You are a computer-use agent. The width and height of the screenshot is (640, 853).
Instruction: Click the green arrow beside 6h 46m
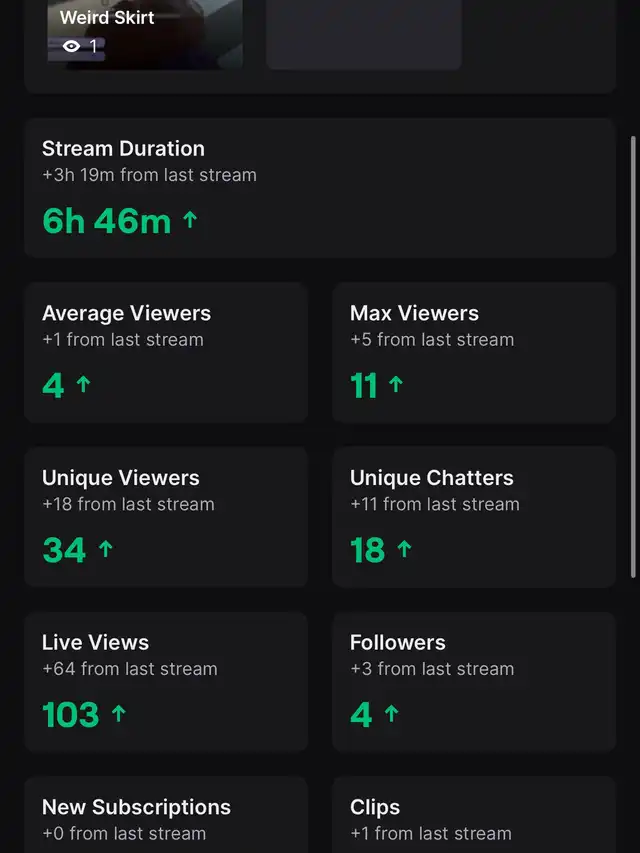tap(190, 220)
